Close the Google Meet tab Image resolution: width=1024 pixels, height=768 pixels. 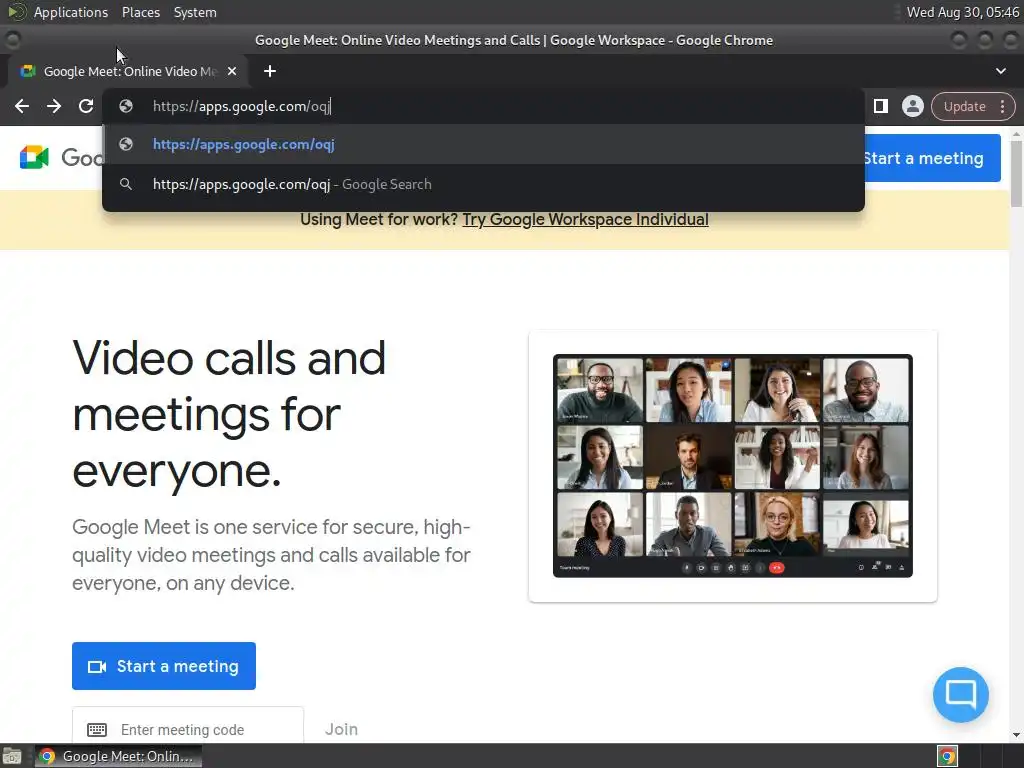pyautogui.click(x=232, y=71)
